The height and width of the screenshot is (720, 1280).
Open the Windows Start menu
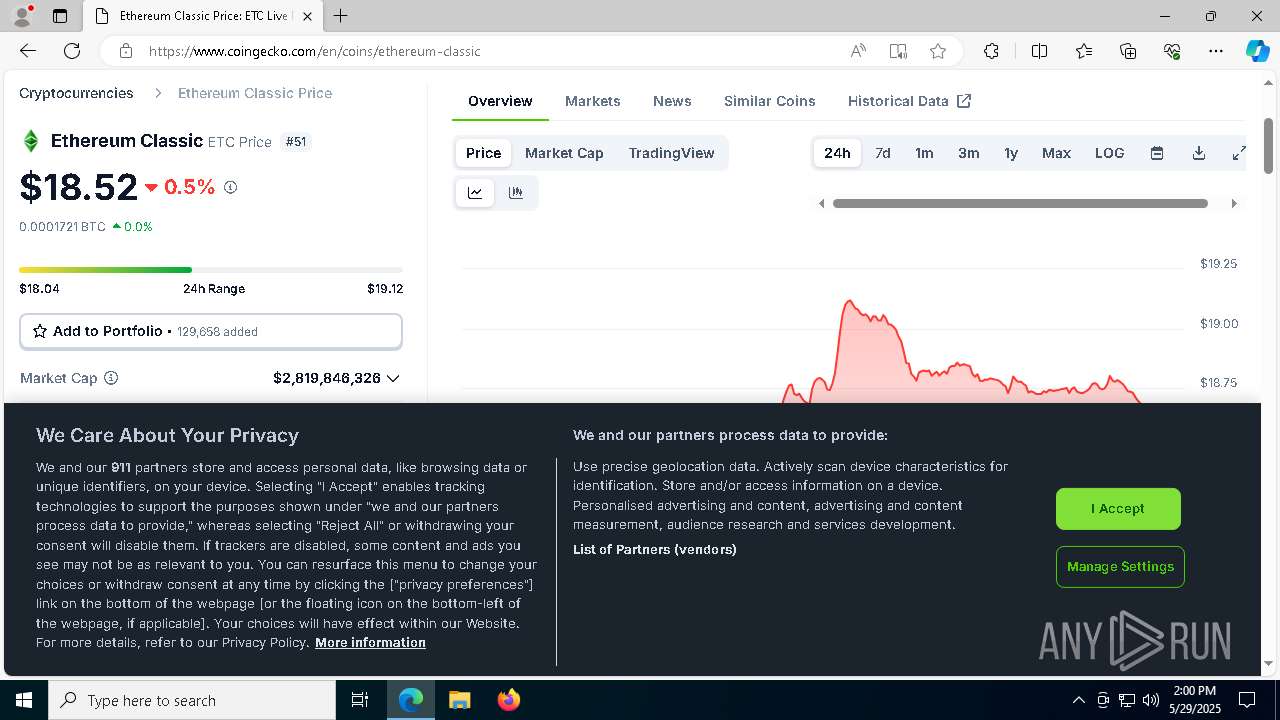point(24,700)
